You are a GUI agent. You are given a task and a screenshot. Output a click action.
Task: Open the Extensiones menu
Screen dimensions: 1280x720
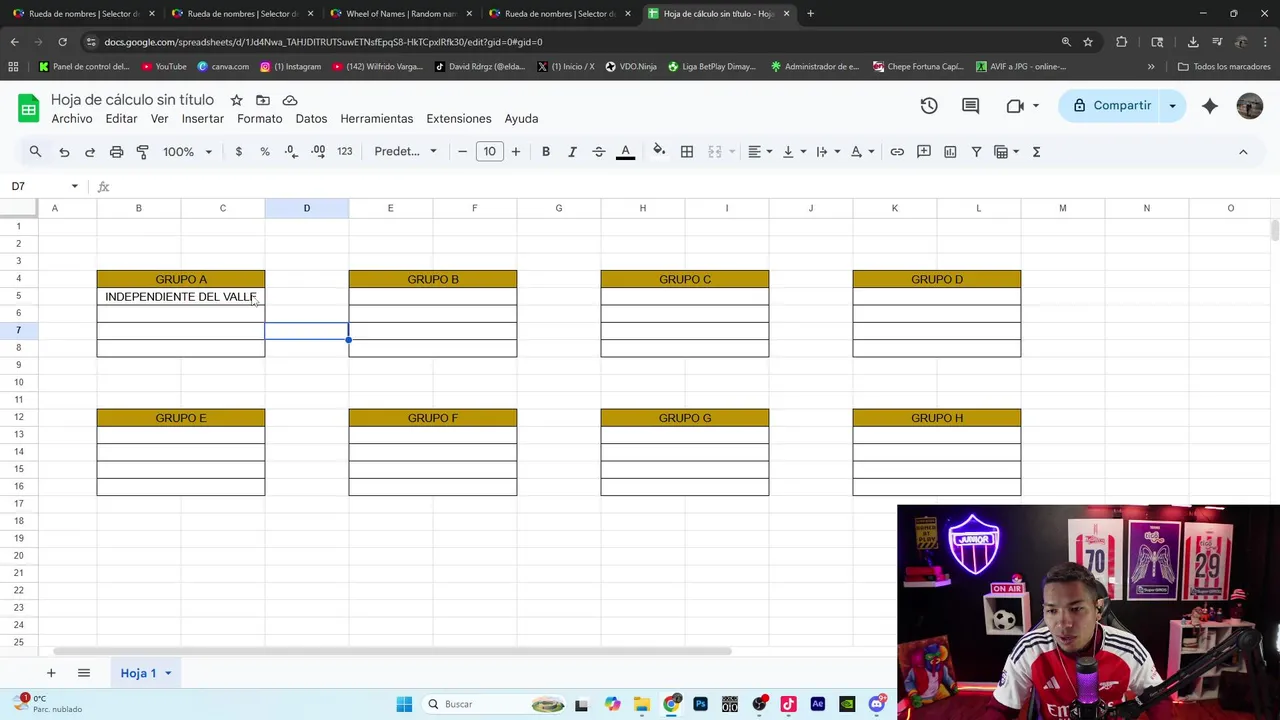(x=459, y=119)
